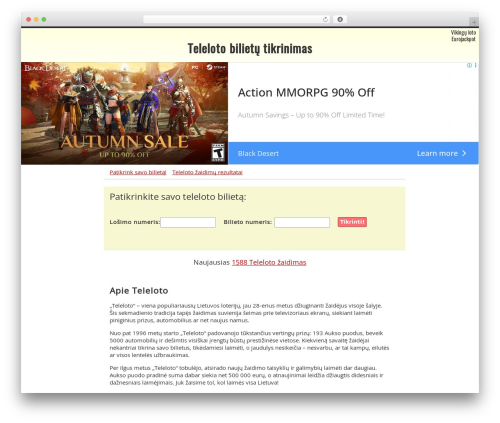The image size is (500, 423).
Task: Click the Black Desert logo on the banner
Action: click(x=45, y=68)
